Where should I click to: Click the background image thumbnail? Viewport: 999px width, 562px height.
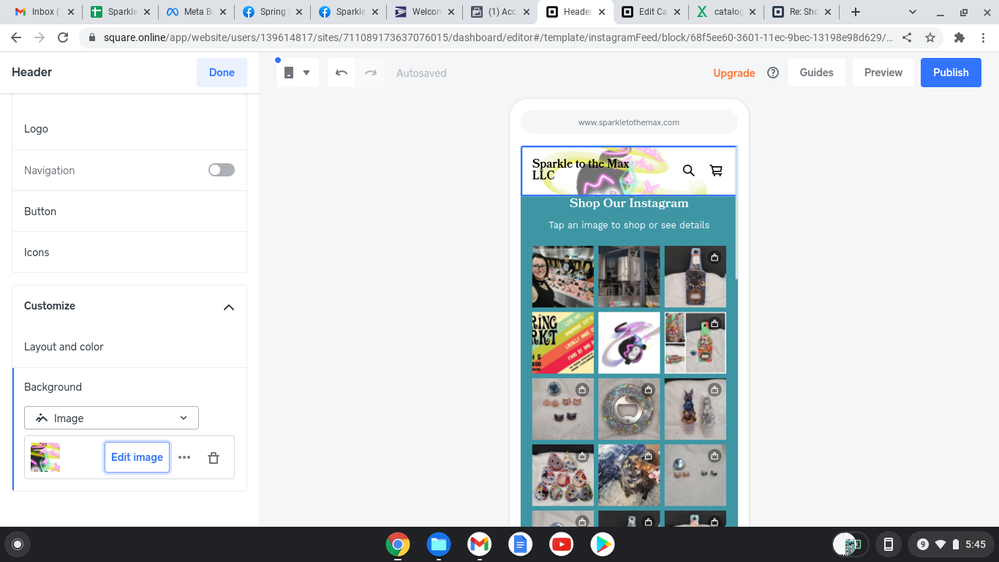click(x=45, y=457)
